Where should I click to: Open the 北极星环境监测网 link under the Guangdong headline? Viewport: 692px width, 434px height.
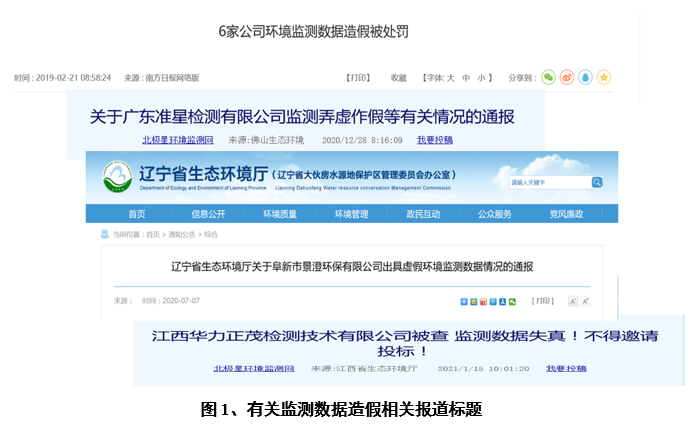[178, 140]
